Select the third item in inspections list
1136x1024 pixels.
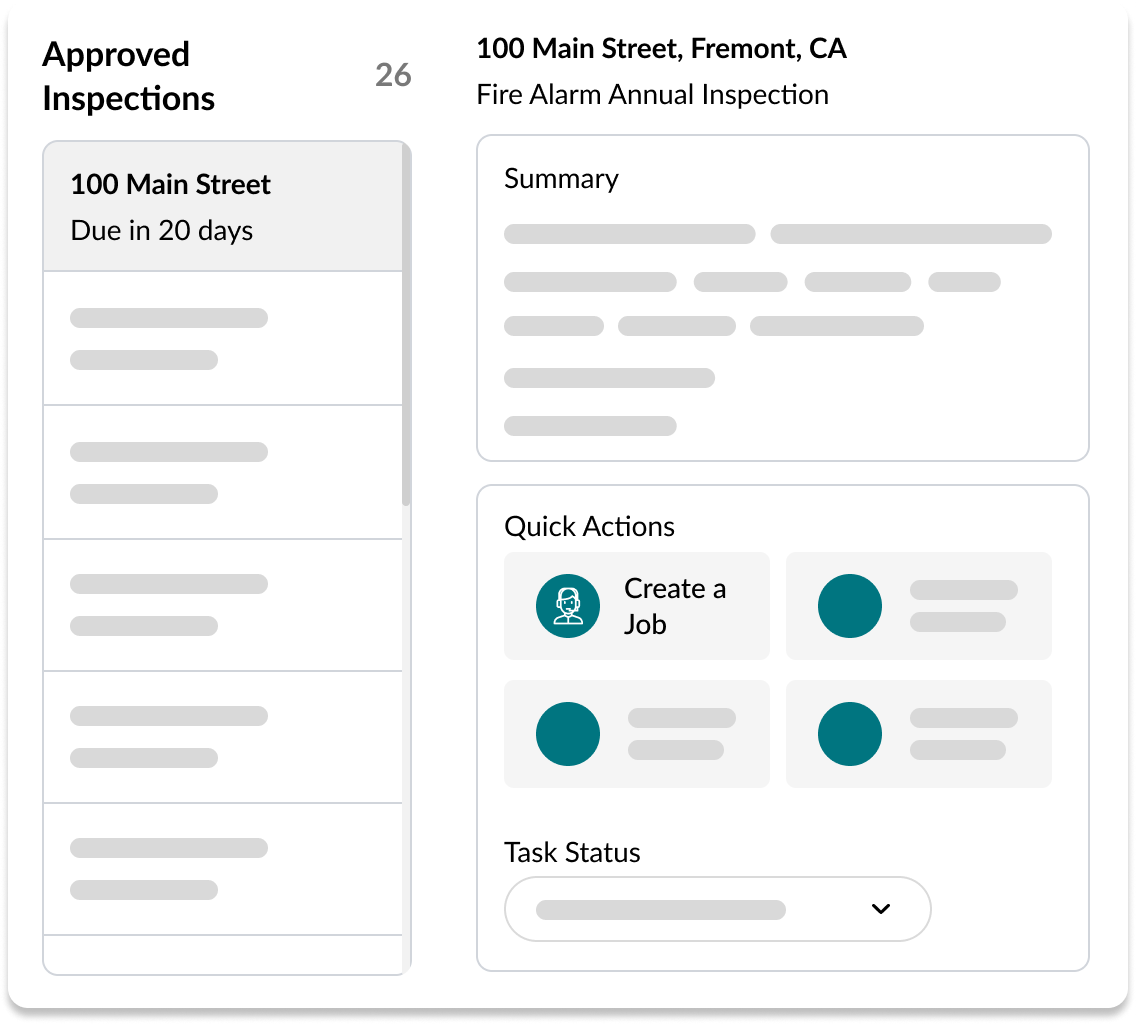click(222, 472)
